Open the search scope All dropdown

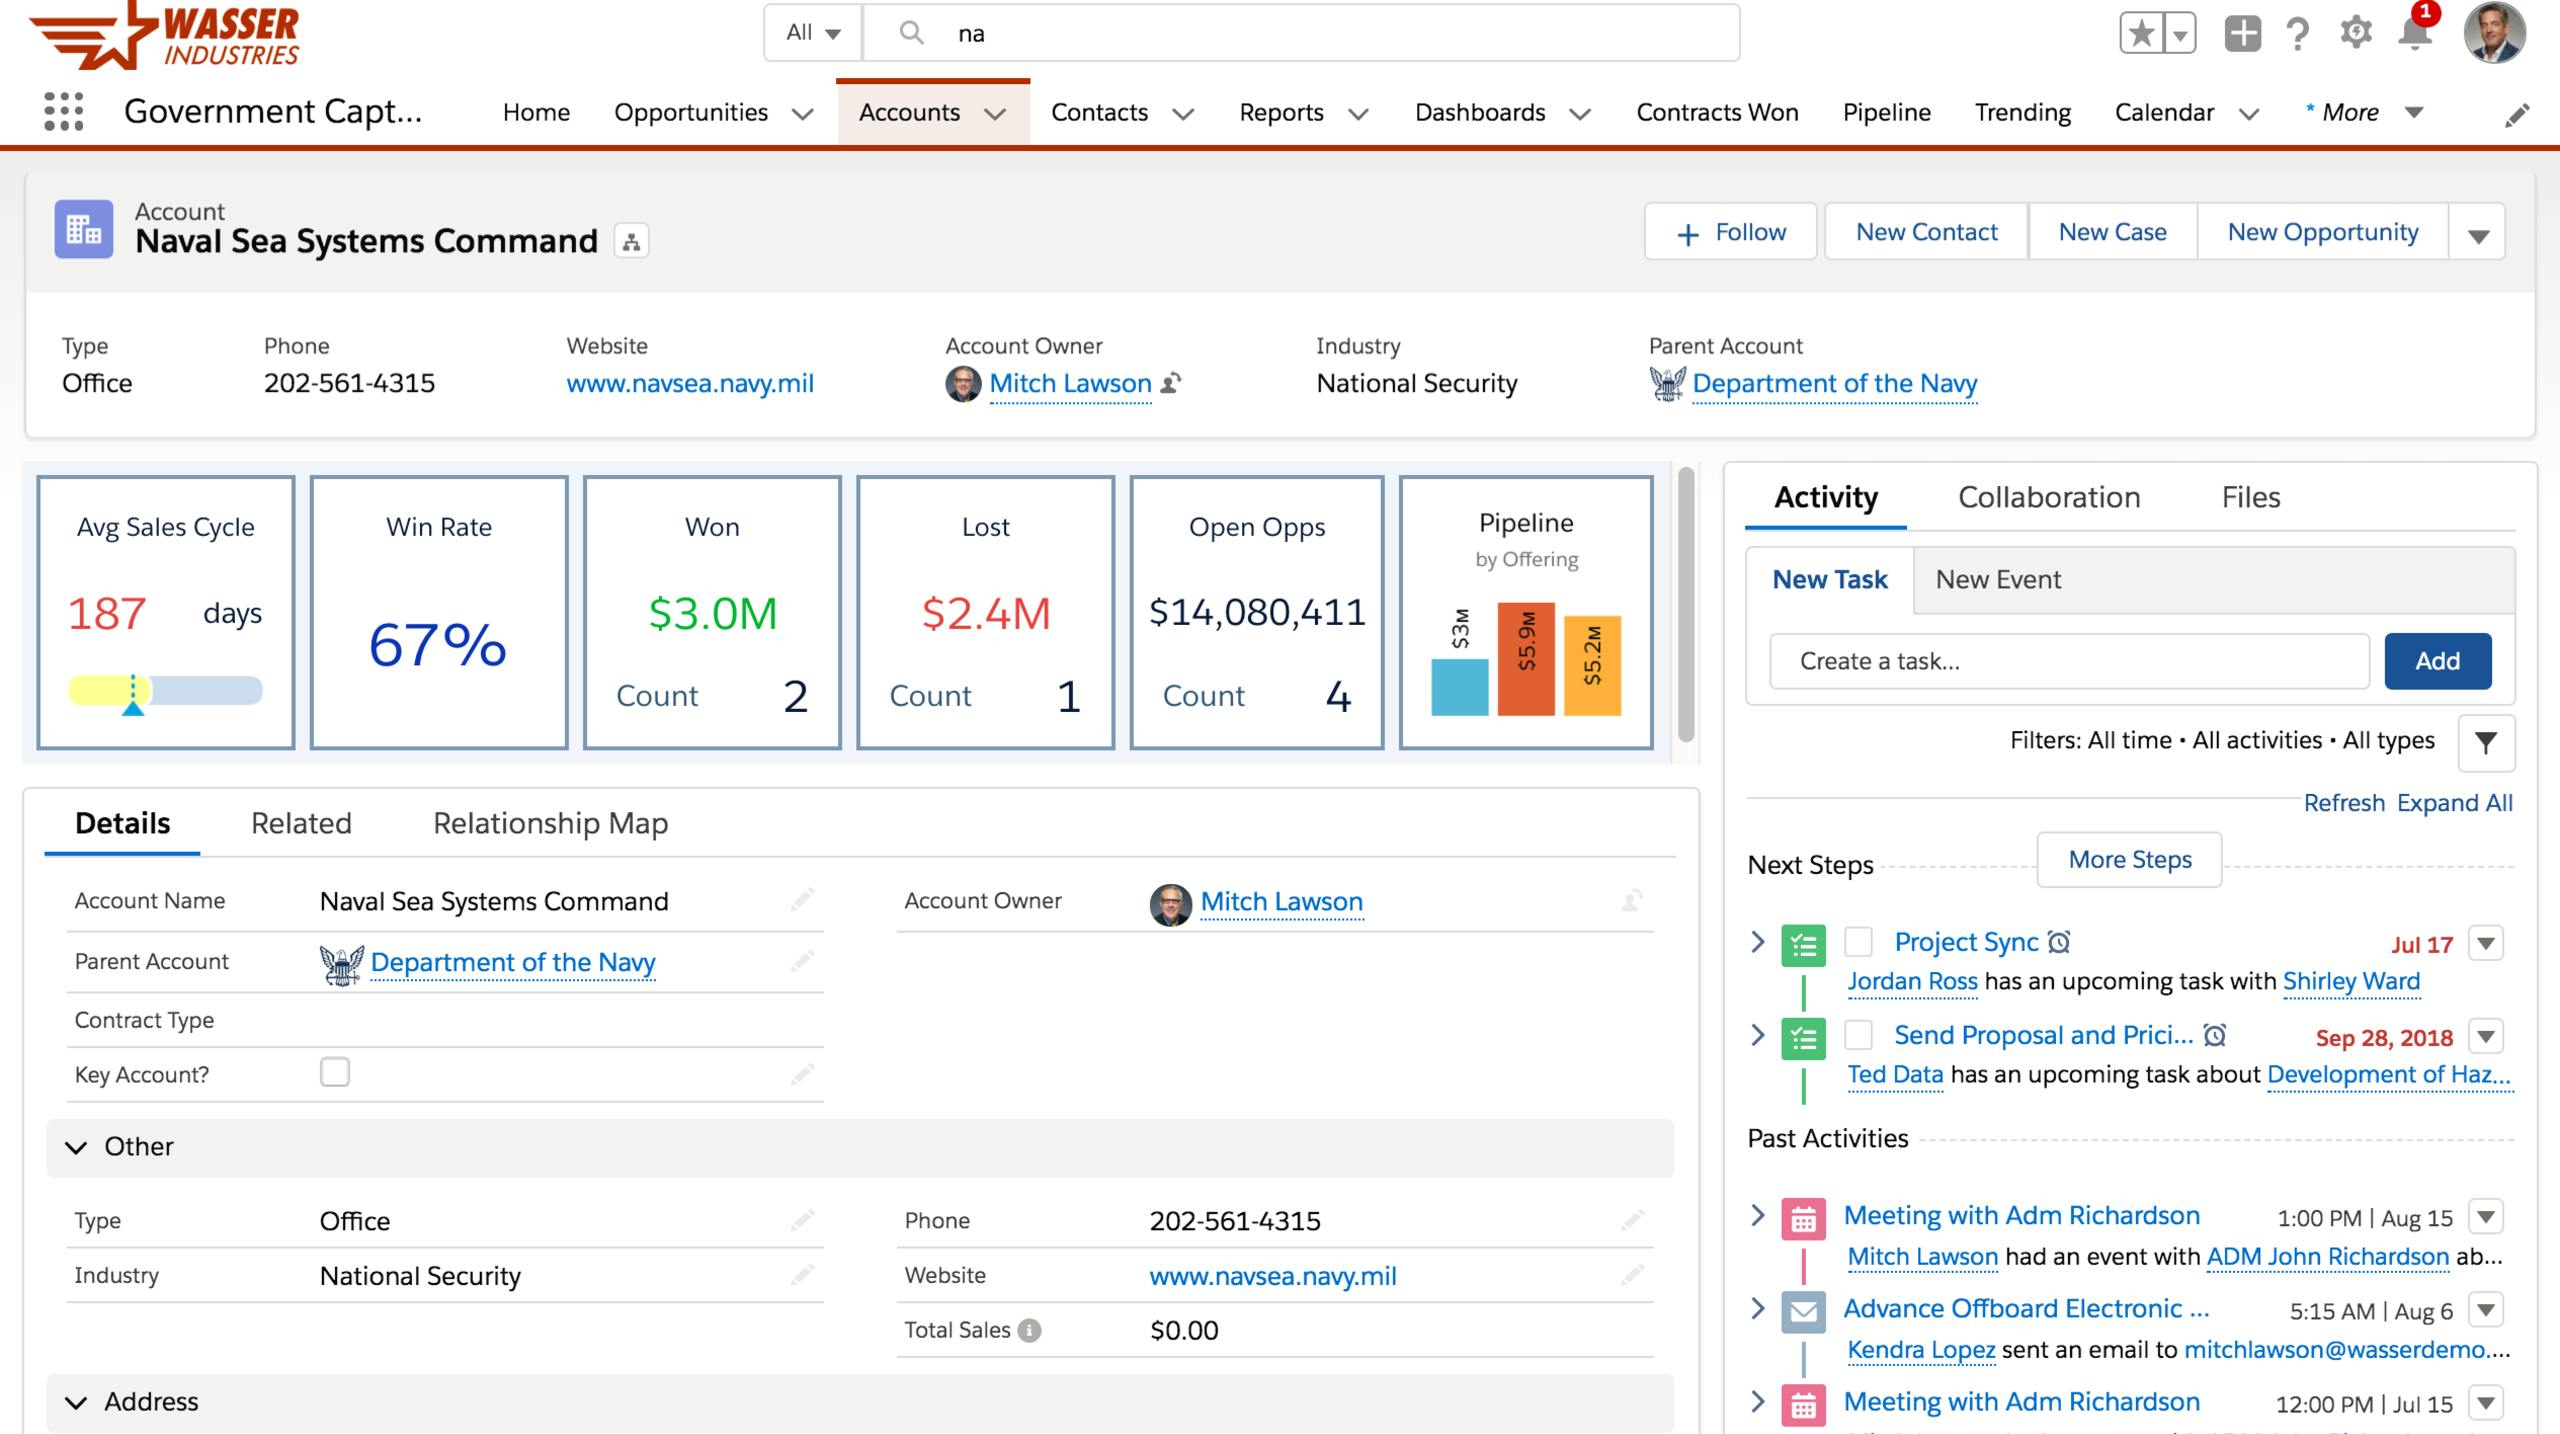click(x=813, y=33)
